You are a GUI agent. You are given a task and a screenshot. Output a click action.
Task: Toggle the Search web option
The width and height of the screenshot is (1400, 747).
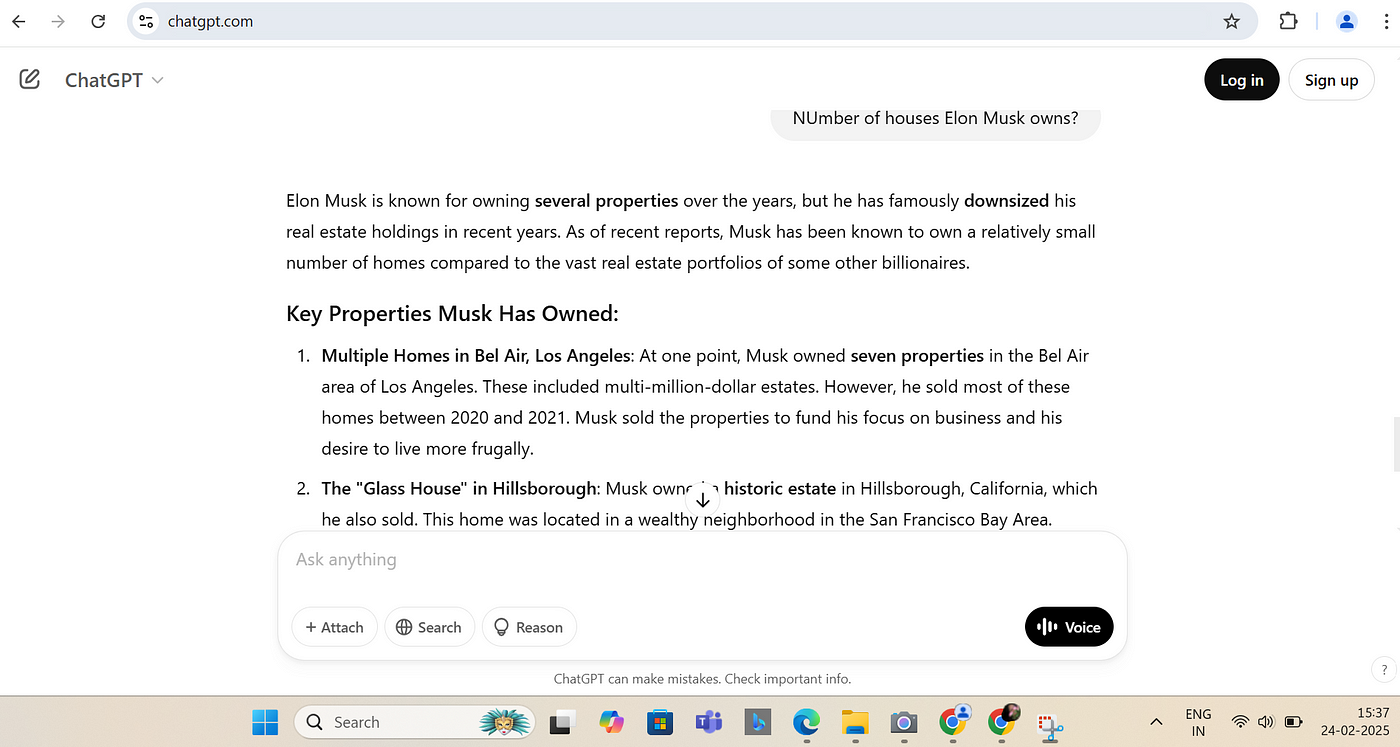click(429, 627)
